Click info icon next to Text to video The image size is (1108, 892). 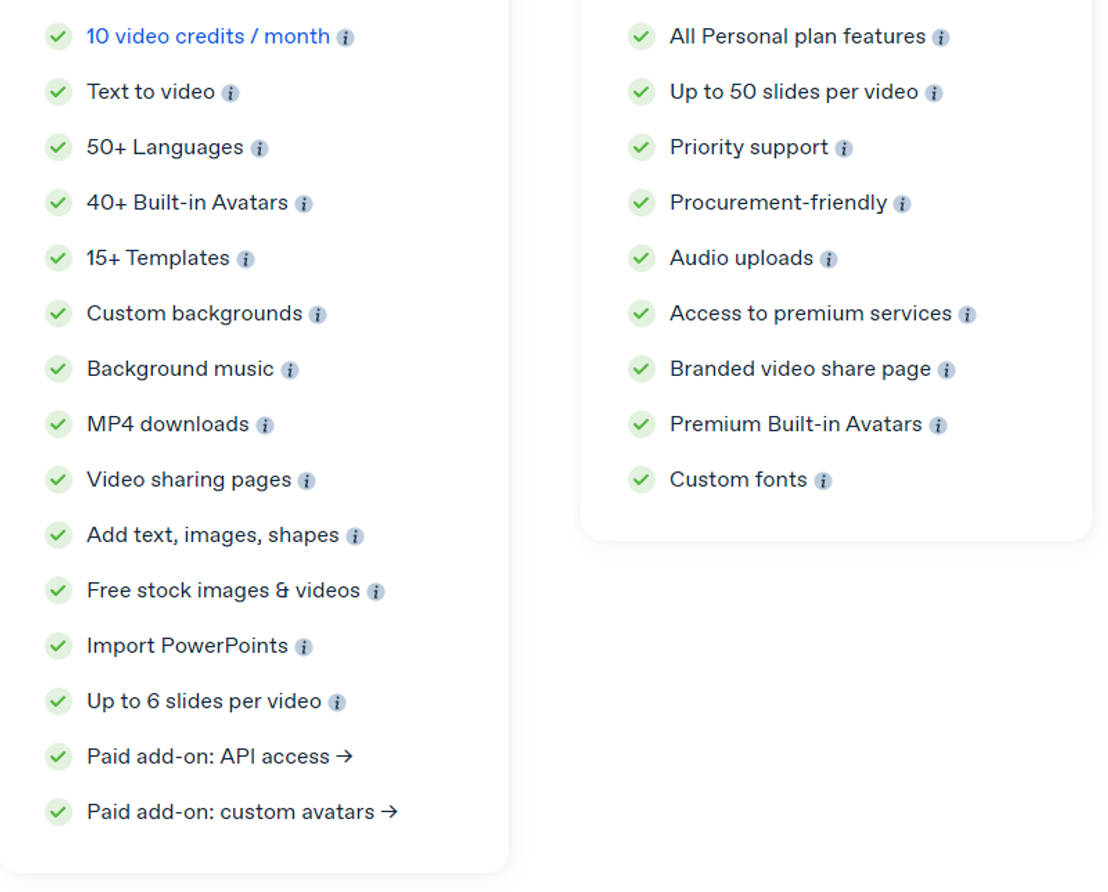pos(230,93)
